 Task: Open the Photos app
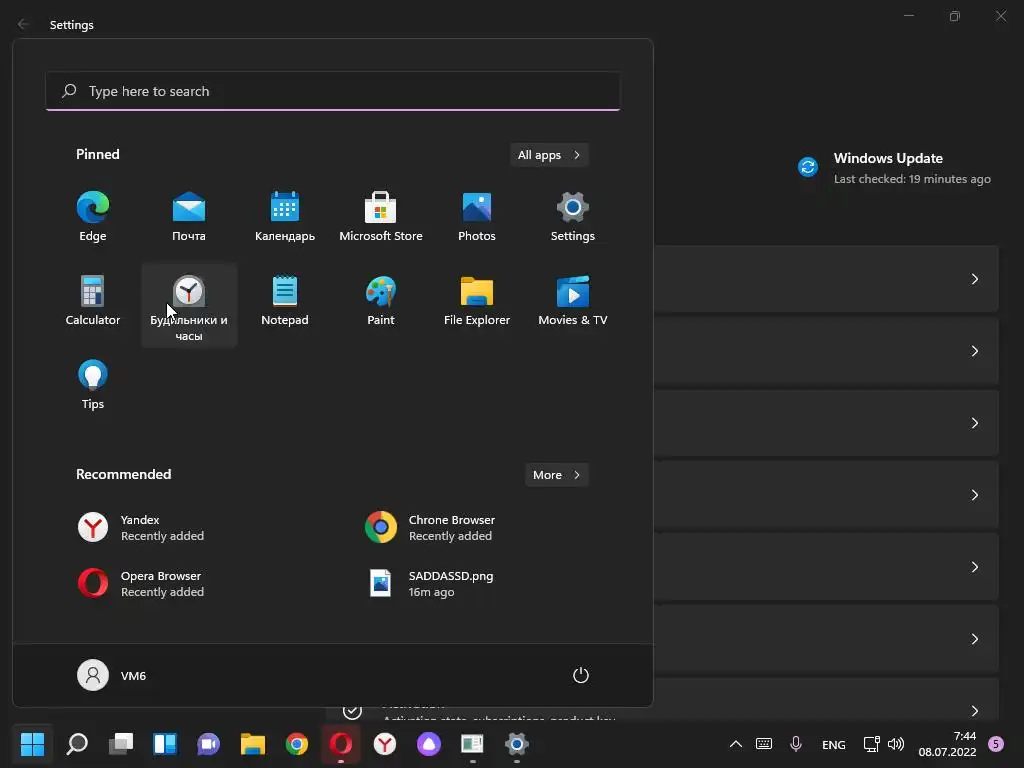pos(477,217)
